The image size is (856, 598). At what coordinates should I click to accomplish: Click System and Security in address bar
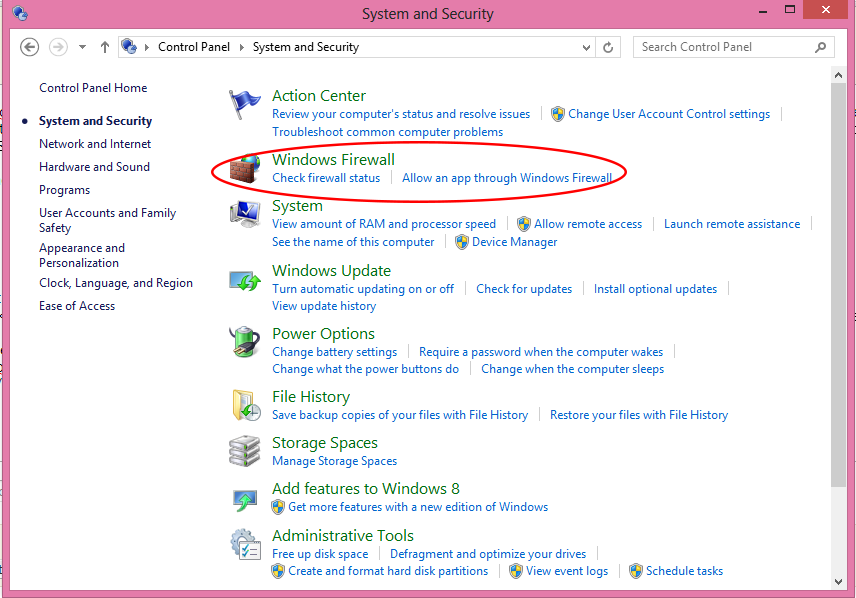(306, 47)
